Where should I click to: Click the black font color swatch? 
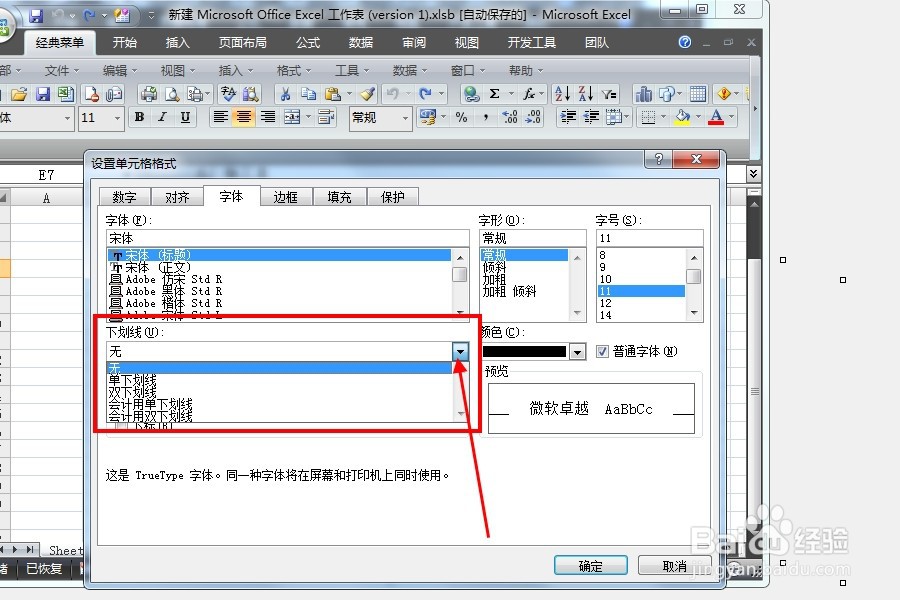click(x=525, y=352)
